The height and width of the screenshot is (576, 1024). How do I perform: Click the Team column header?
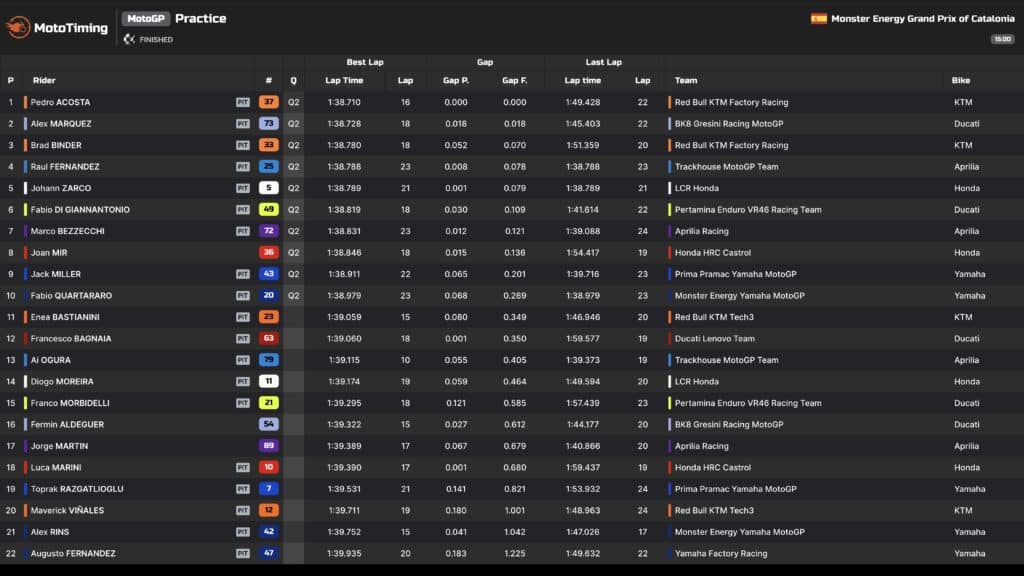coord(686,80)
